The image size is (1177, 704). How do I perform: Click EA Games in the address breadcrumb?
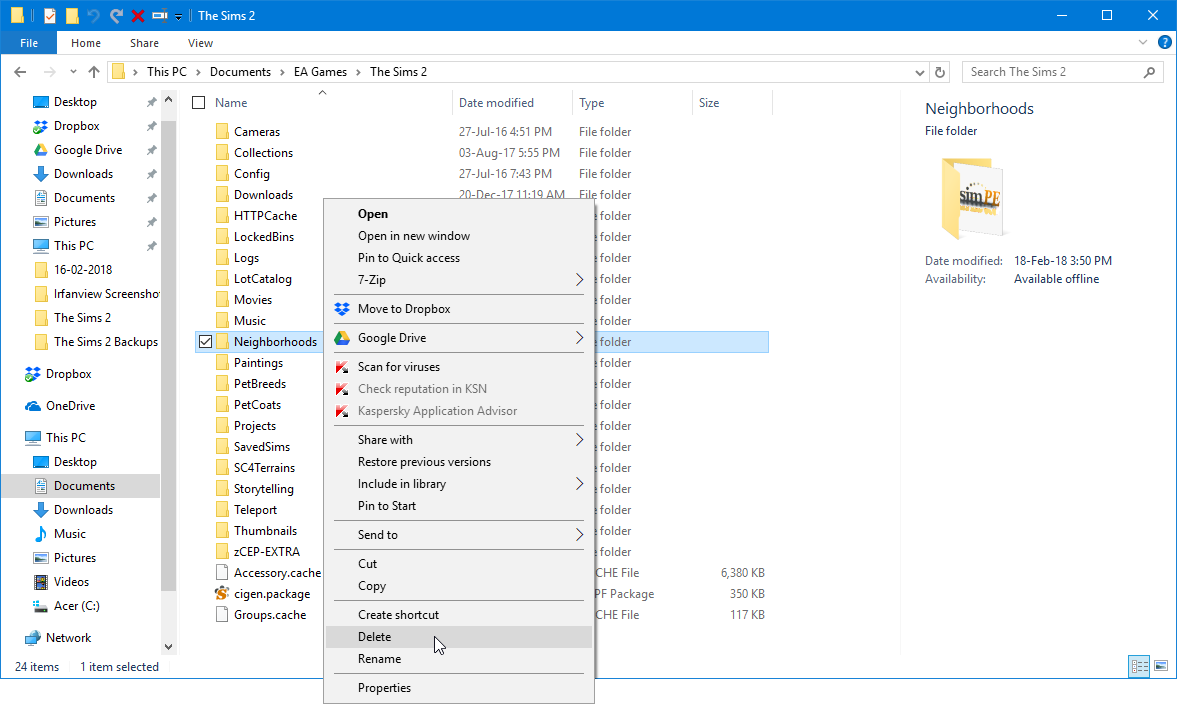321,72
